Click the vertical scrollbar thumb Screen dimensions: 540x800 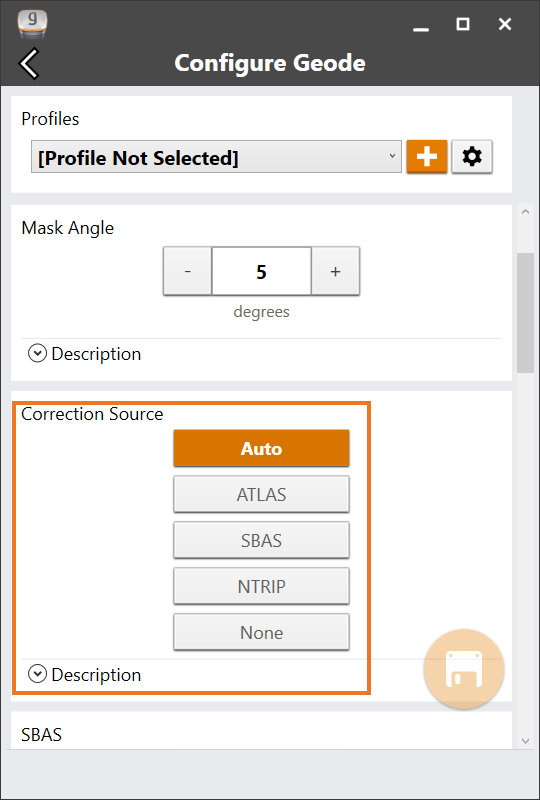[526, 313]
